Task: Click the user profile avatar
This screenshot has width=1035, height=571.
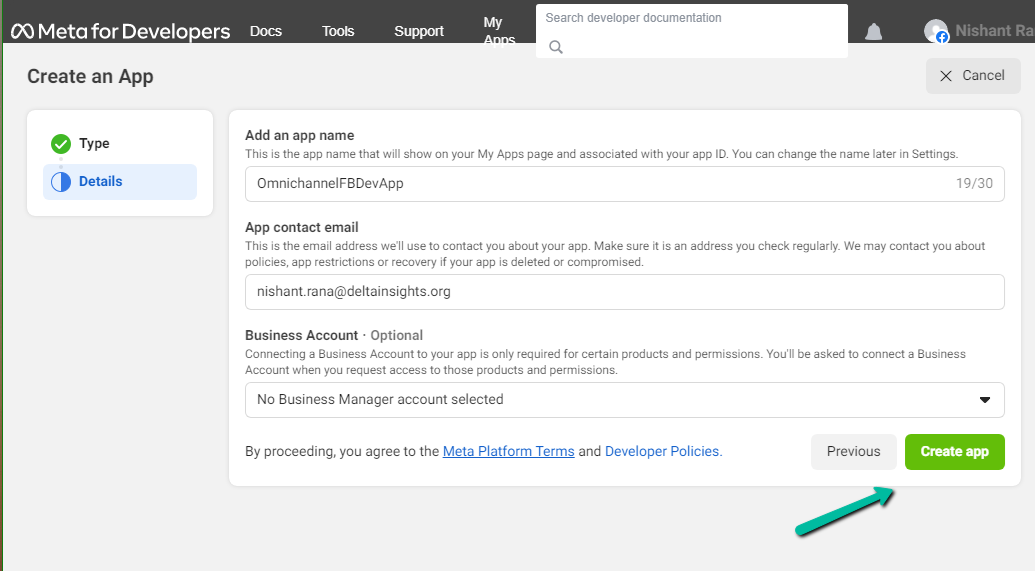Action: tap(935, 31)
